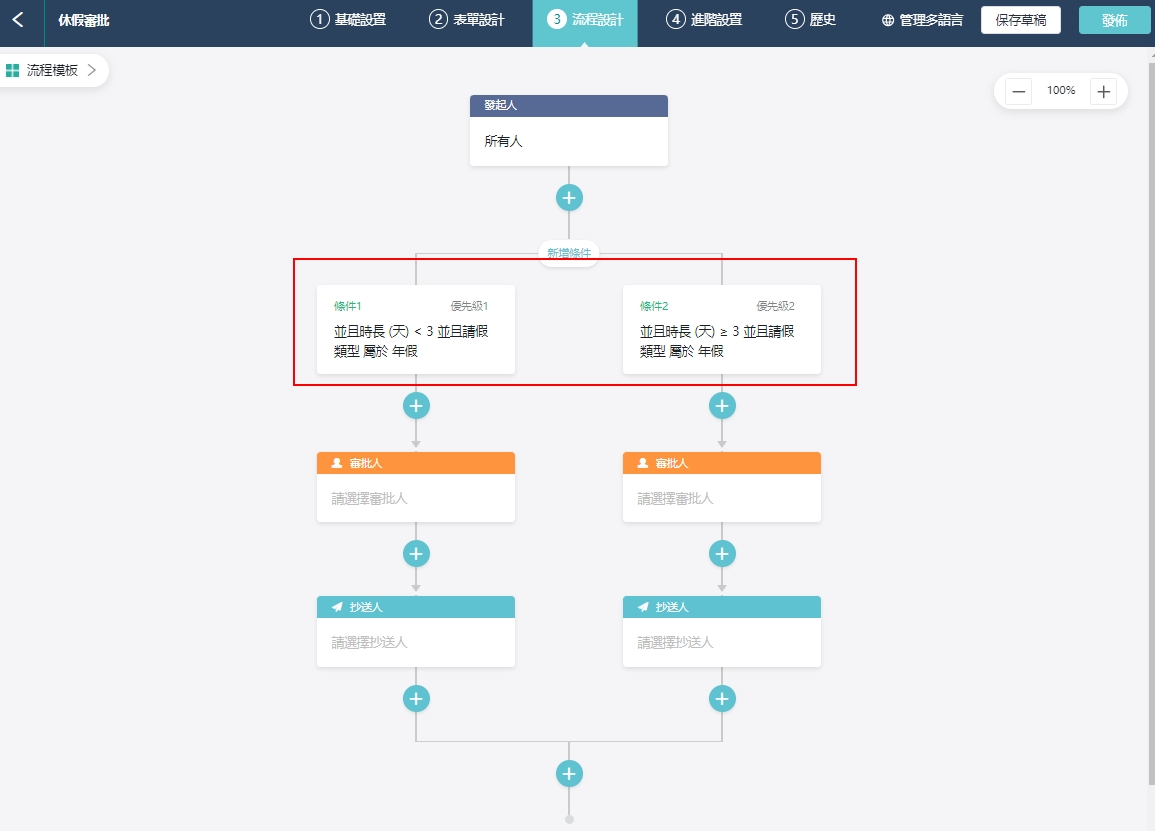Open the 條件1 condition card
Screen dimensions: 1155x831
click(416, 330)
